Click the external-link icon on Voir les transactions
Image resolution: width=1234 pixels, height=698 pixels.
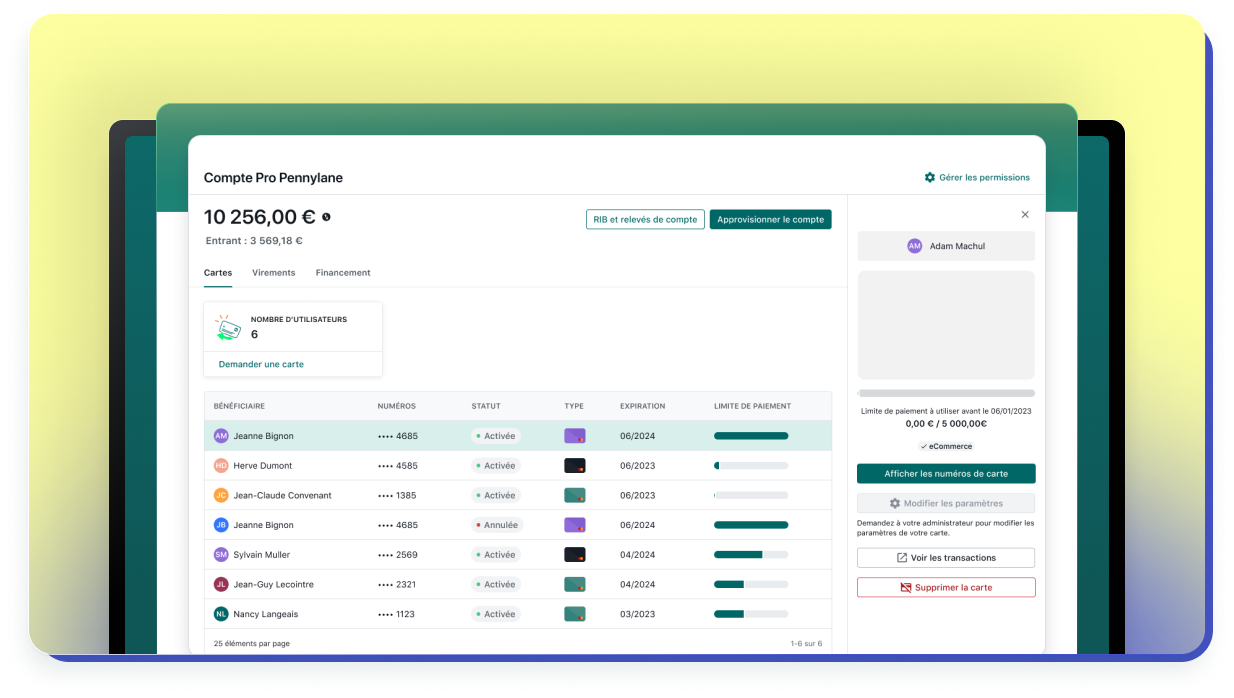[x=902, y=558]
